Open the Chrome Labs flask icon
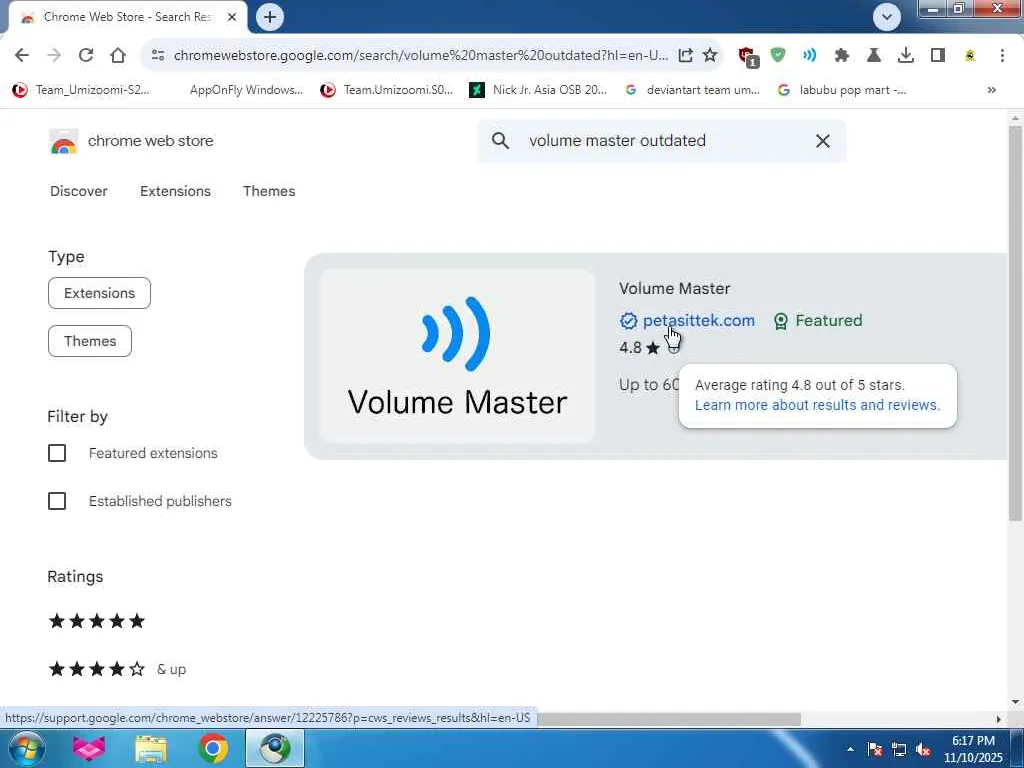This screenshot has height=768, width=1024. click(x=873, y=56)
